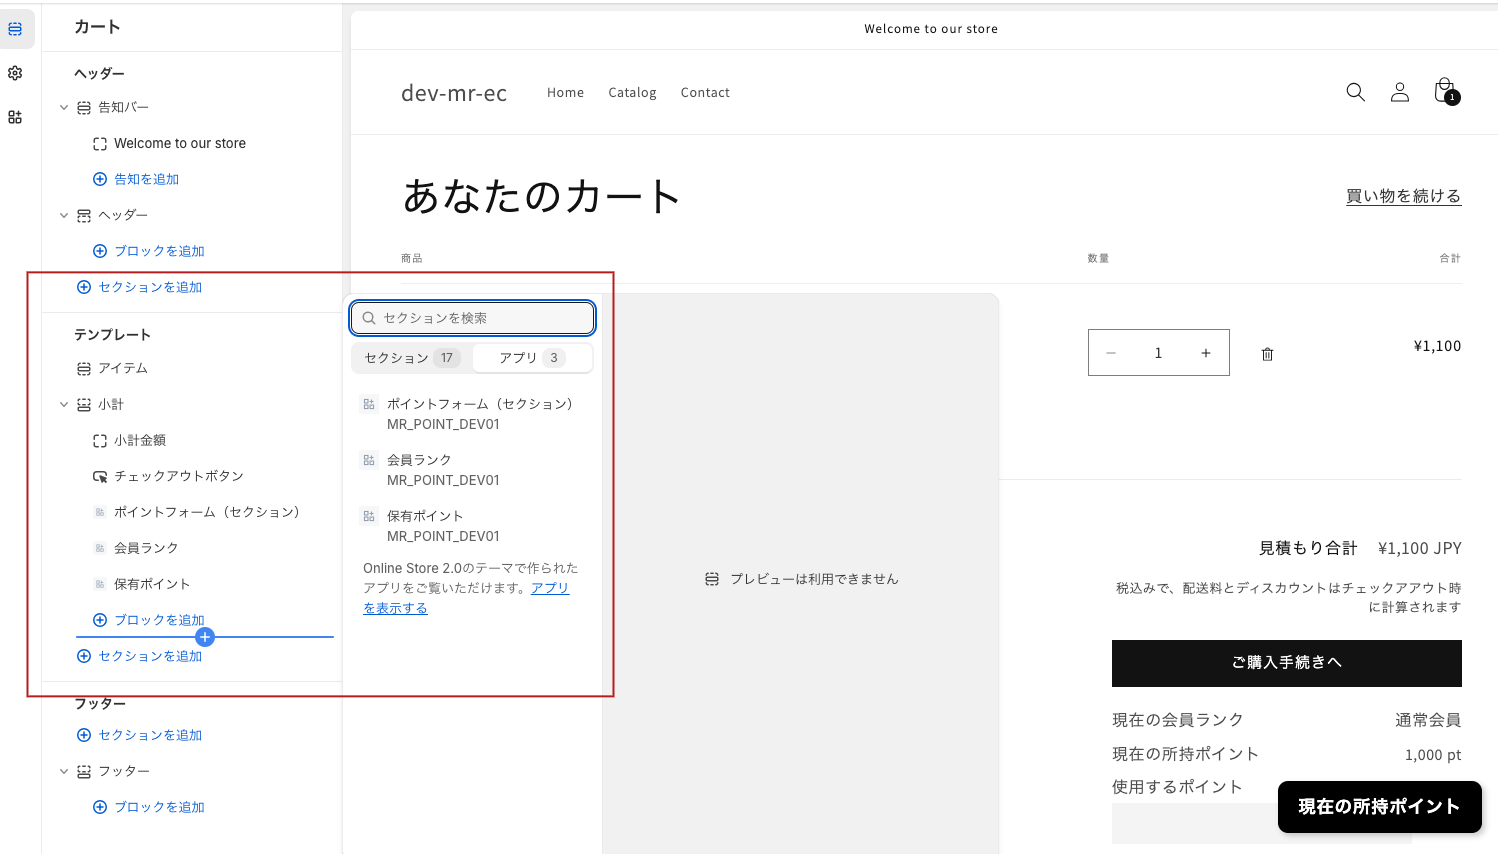Click the 現在の所持ポイント tooltip label

tap(1379, 807)
